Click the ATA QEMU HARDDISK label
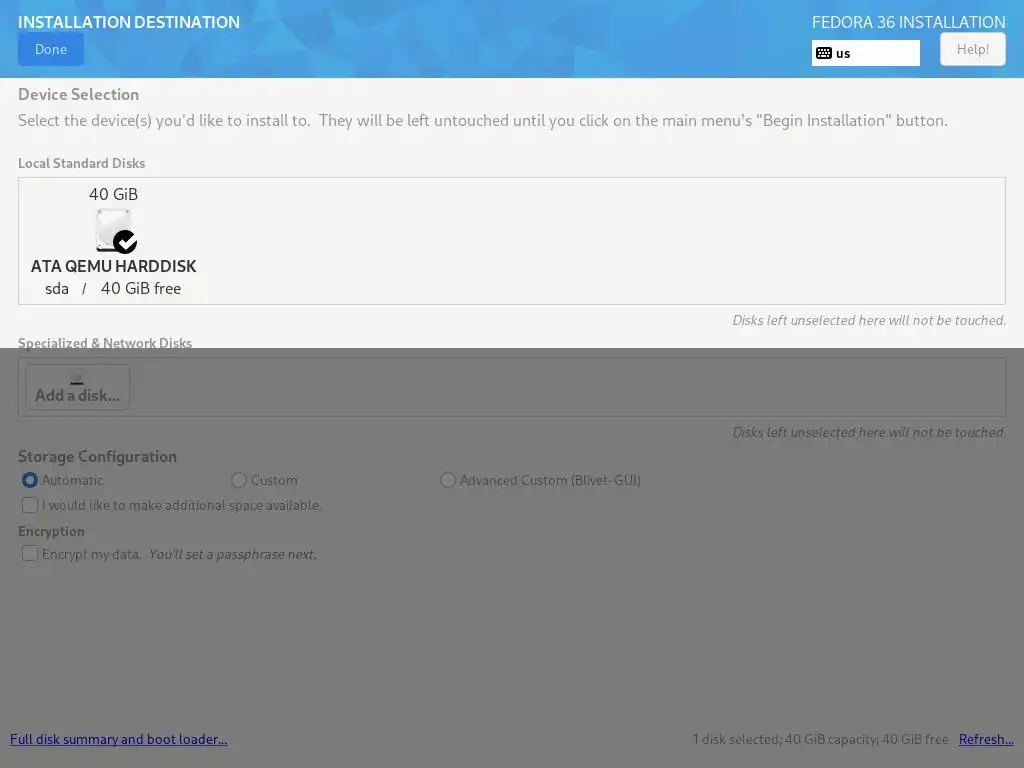Viewport: 1024px width, 768px height. click(x=114, y=266)
